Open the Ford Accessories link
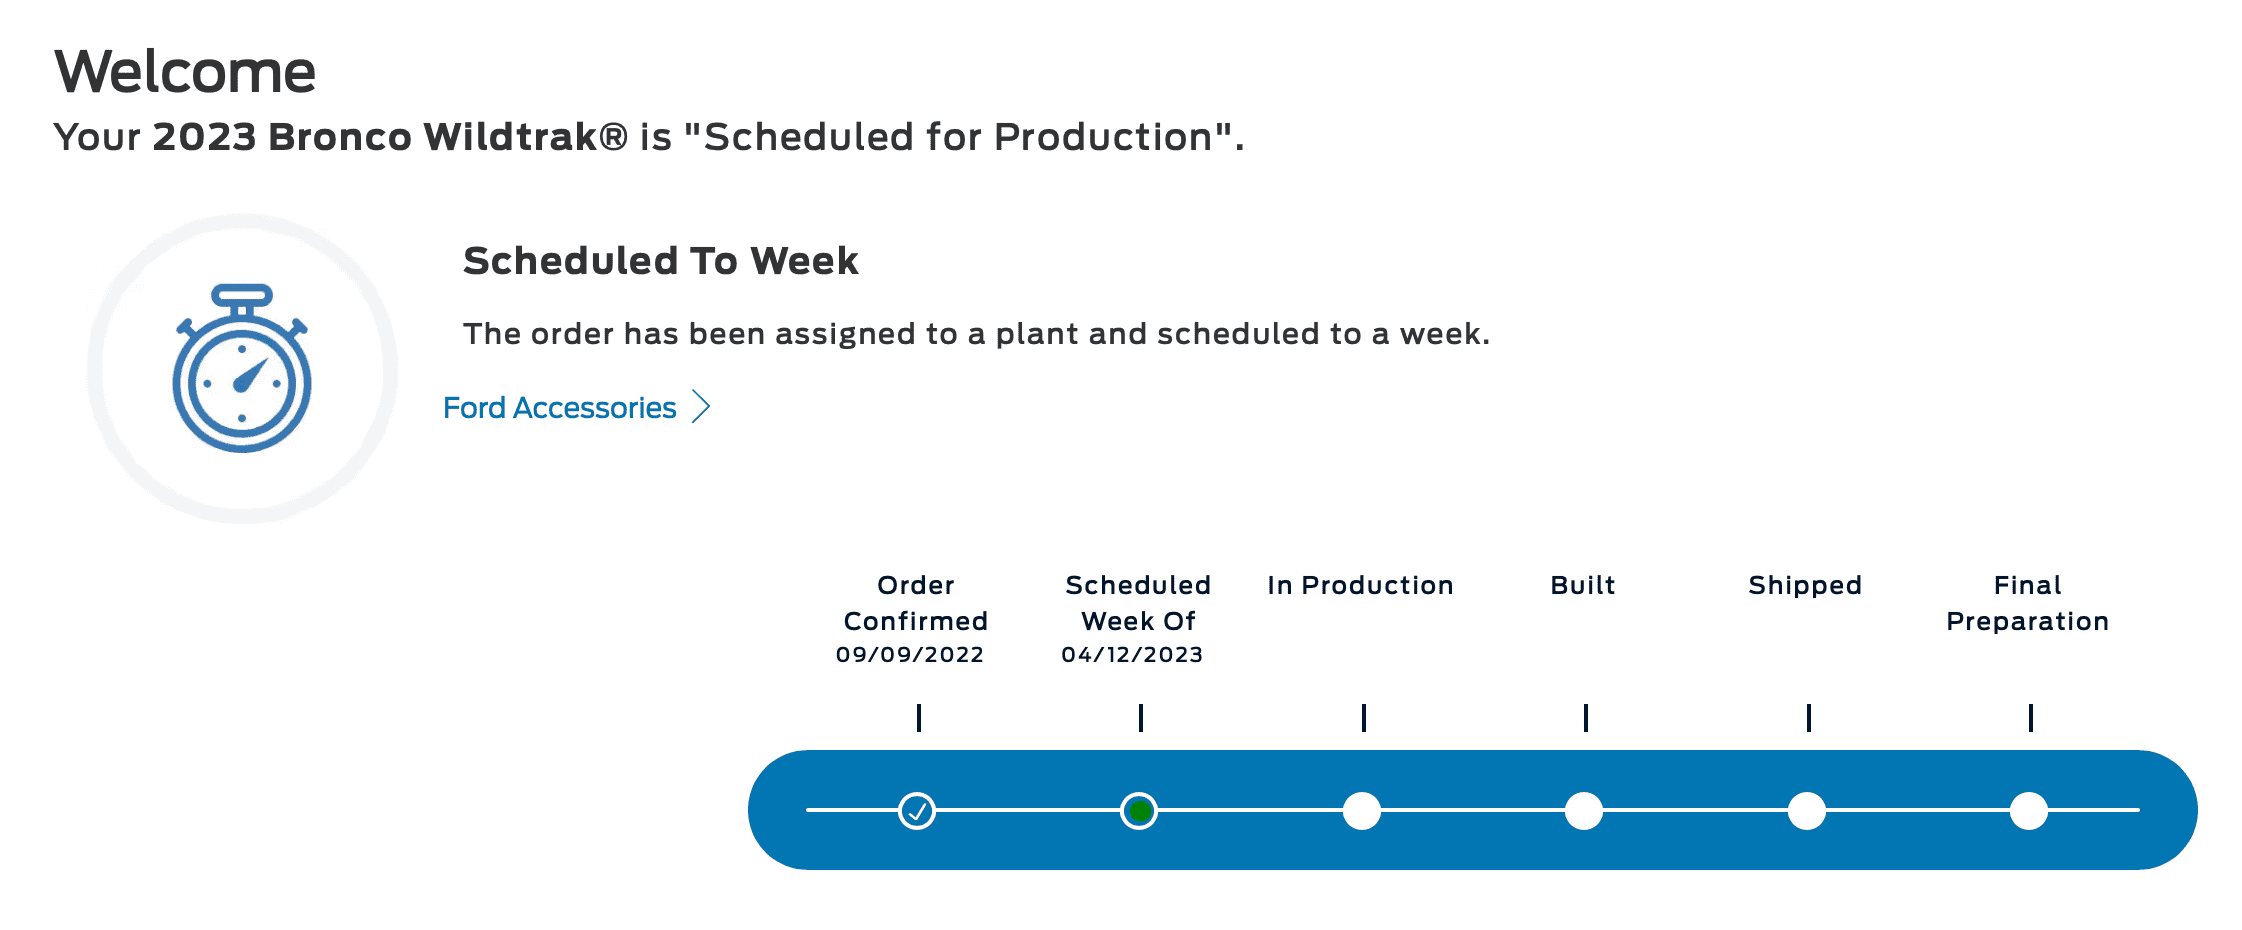Viewport: 2242px width, 930px height. pyautogui.click(x=560, y=408)
